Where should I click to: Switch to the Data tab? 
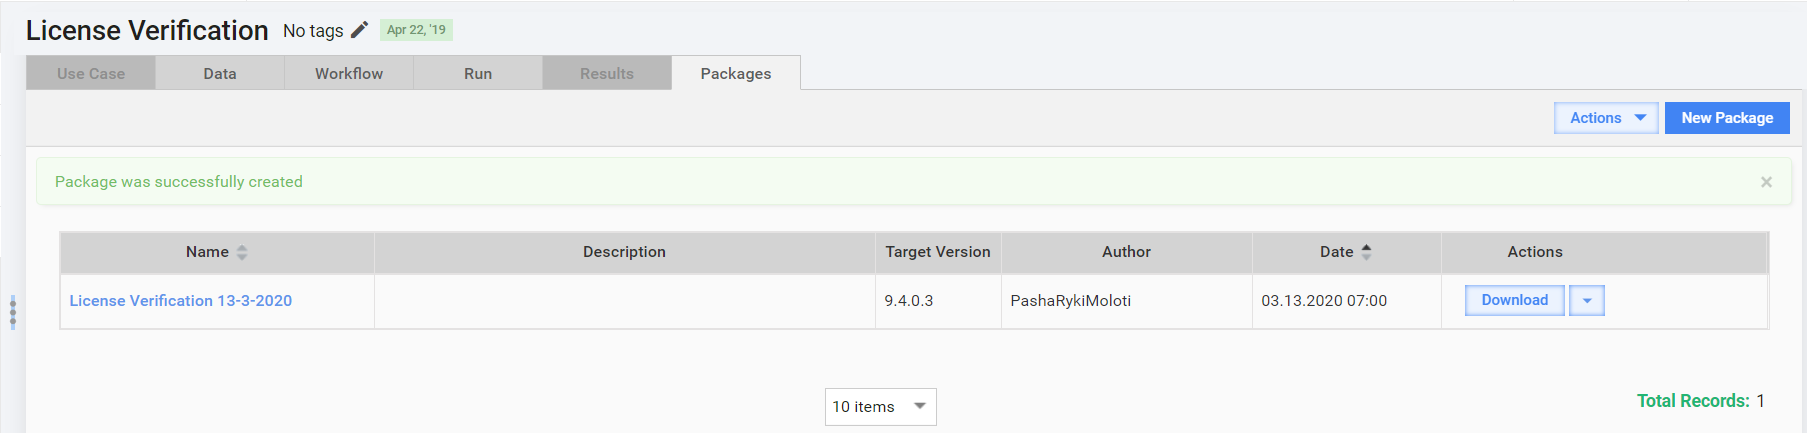point(220,73)
